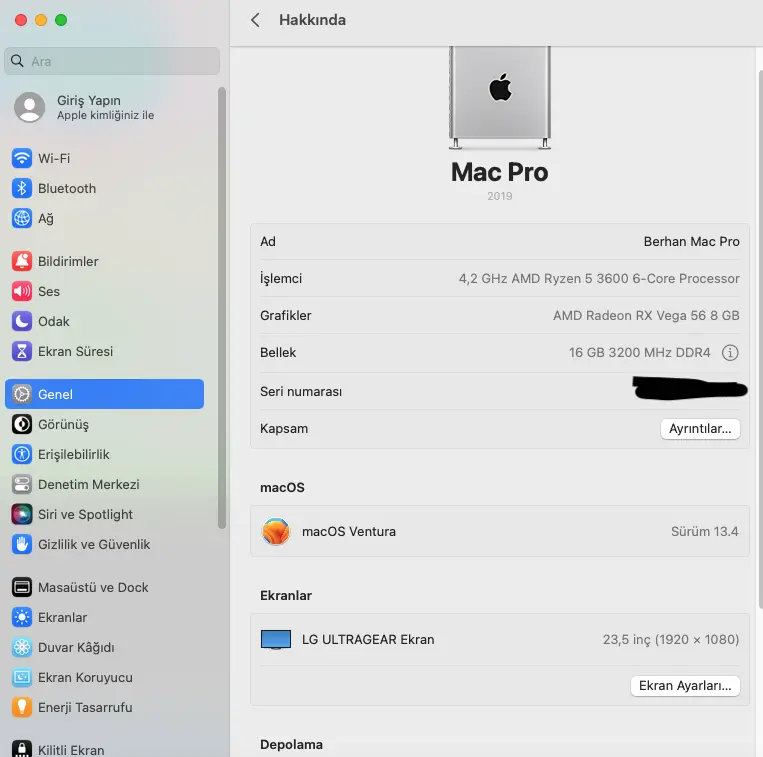Click the green zoom window button
Image resolution: width=763 pixels, height=757 pixels.
(x=61, y=20)
